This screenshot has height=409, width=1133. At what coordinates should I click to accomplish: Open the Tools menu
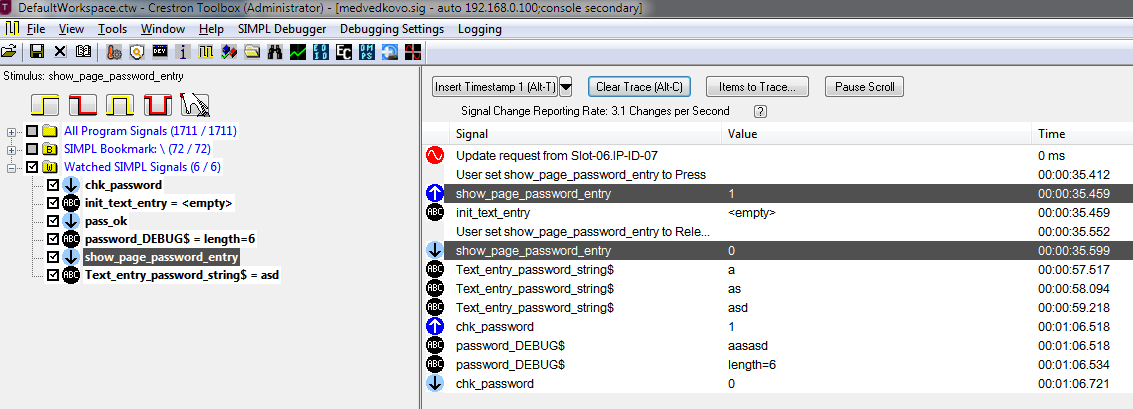[x=112, y=29]
